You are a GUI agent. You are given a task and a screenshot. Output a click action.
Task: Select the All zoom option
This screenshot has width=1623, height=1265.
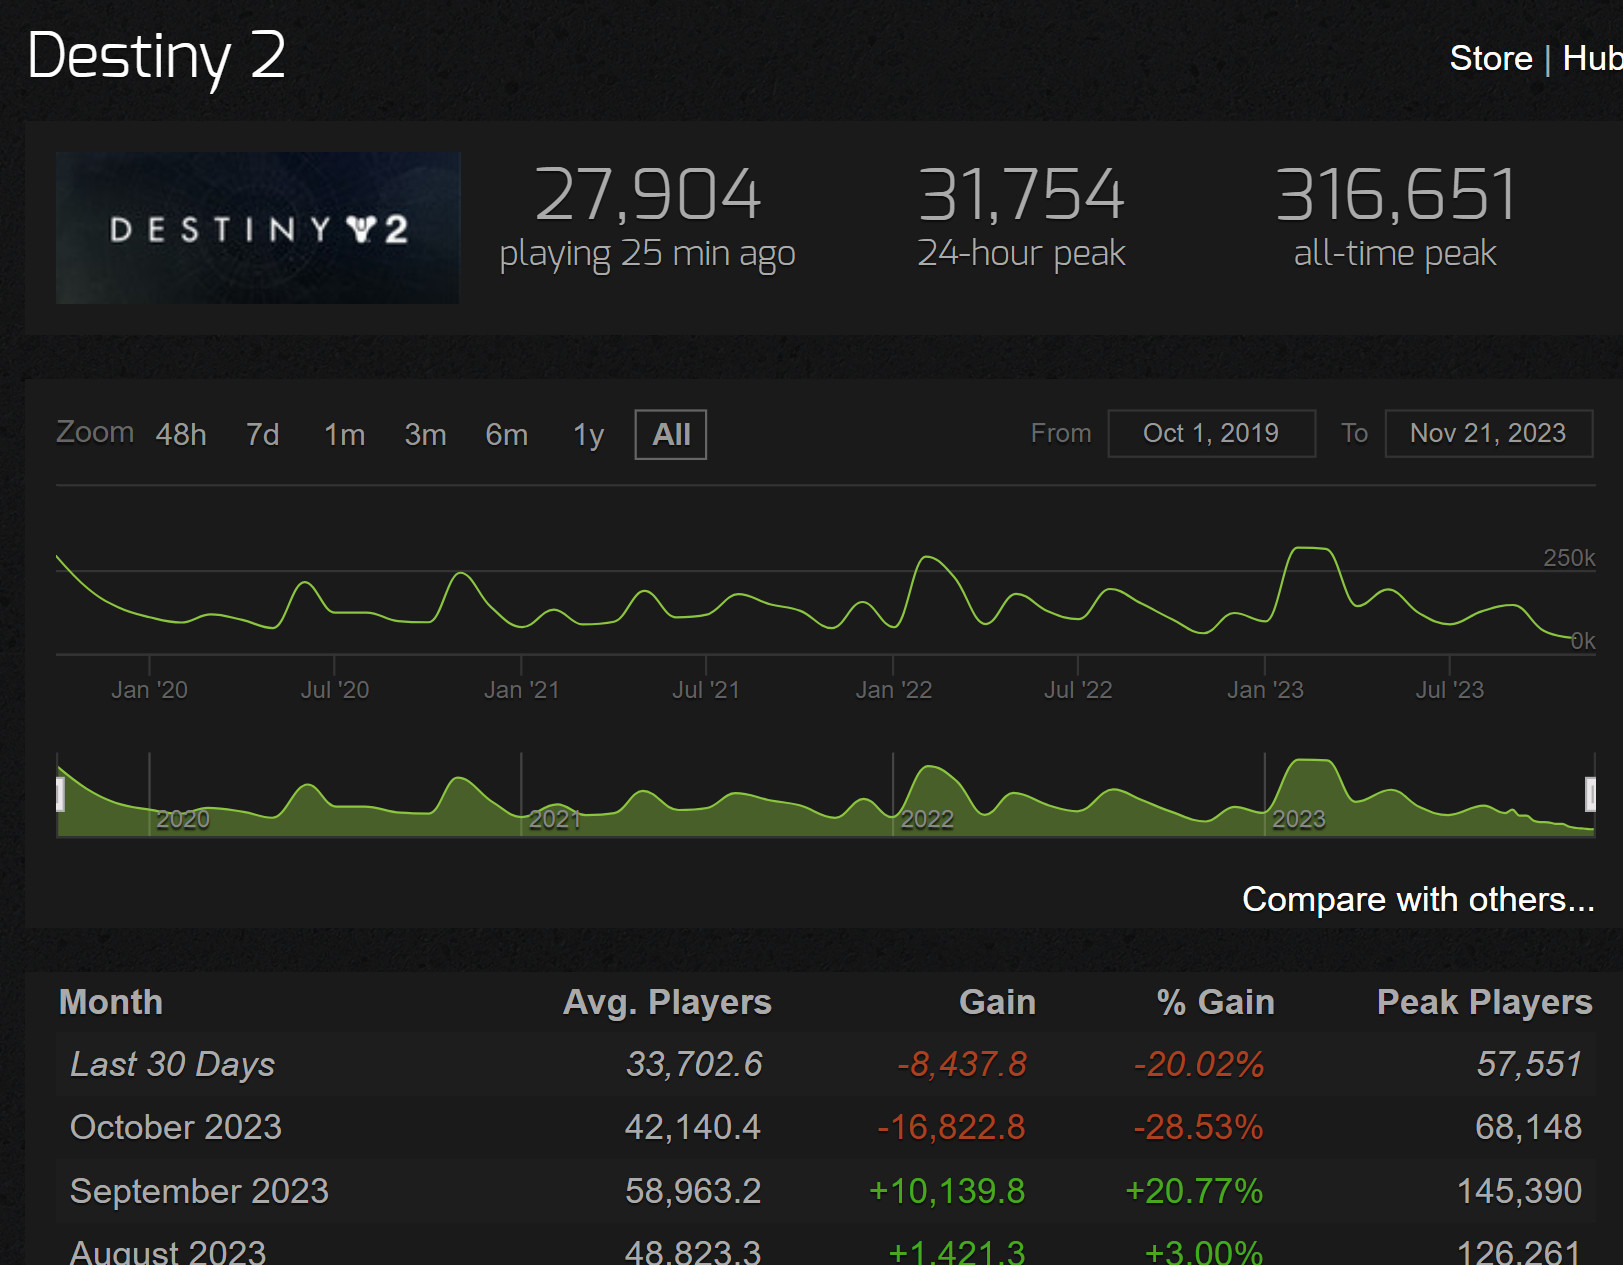click(670, 434)
